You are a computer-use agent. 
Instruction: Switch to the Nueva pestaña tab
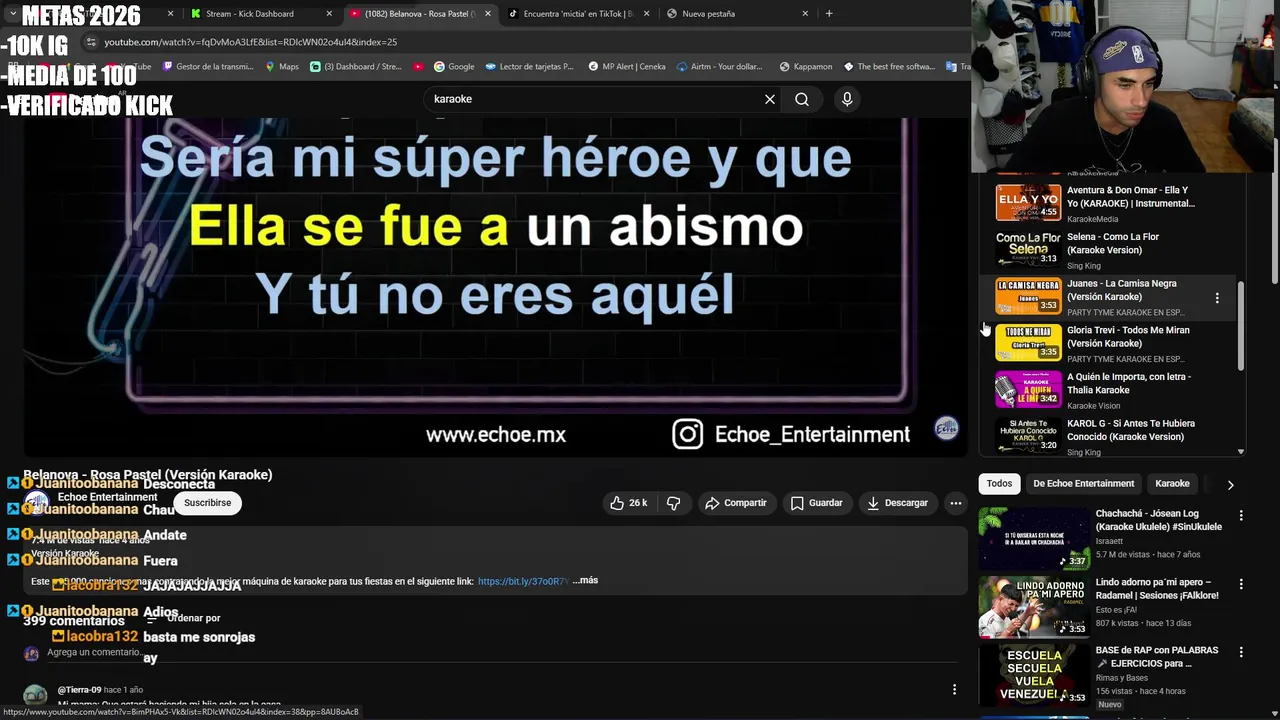click(737, 14)
